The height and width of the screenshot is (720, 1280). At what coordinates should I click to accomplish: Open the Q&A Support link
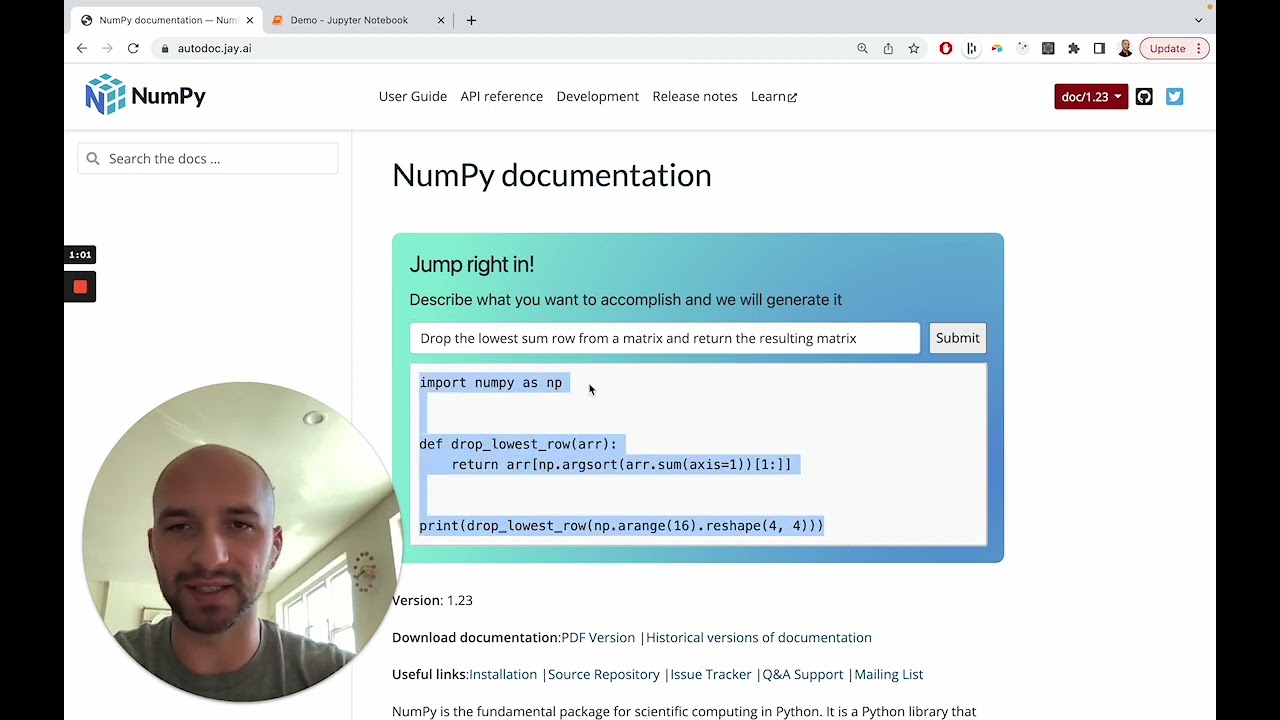803,674
